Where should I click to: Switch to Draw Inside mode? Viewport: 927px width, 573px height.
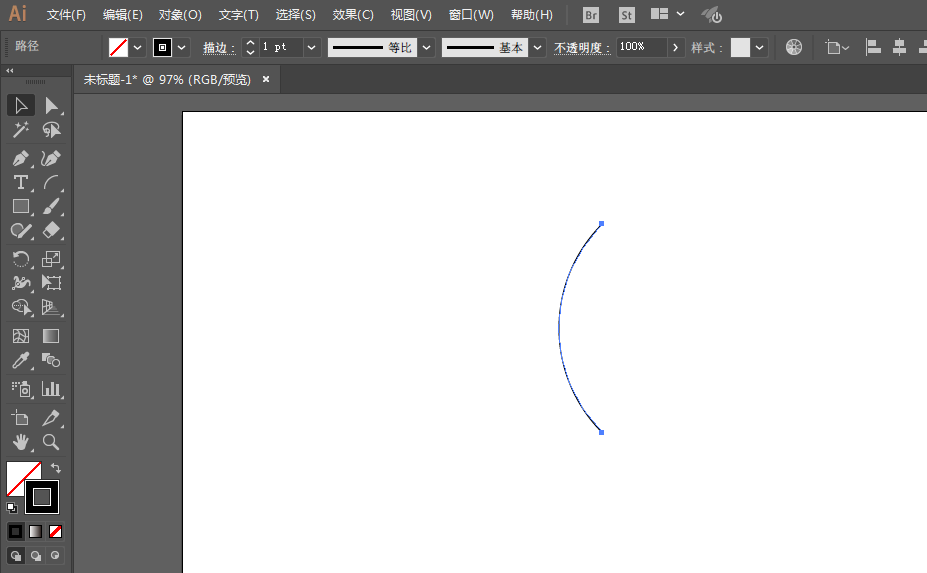point(56,555)
